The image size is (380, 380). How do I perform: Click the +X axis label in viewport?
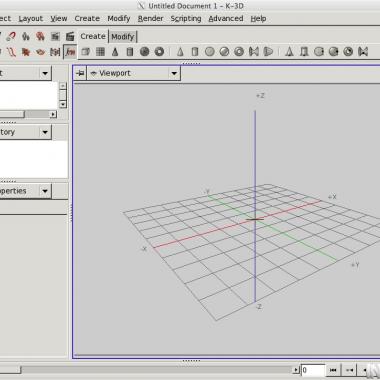click(332, 197)
